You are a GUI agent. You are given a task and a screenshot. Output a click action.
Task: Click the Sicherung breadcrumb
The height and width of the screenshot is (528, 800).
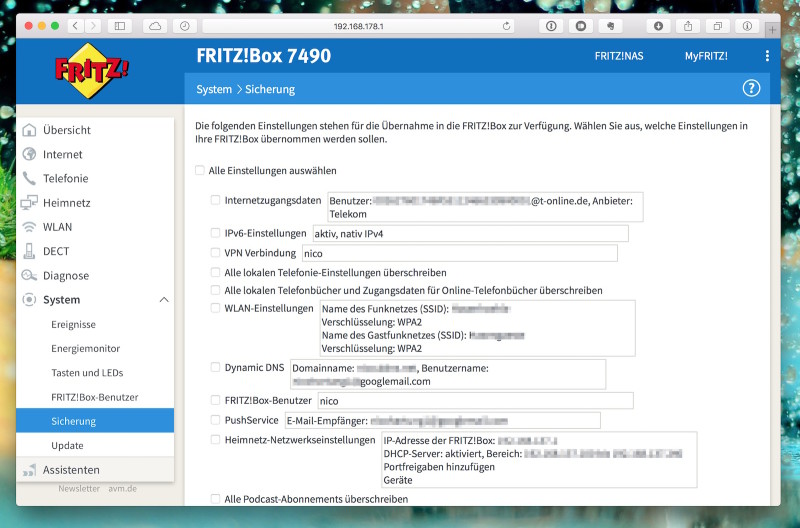[270, 89]
